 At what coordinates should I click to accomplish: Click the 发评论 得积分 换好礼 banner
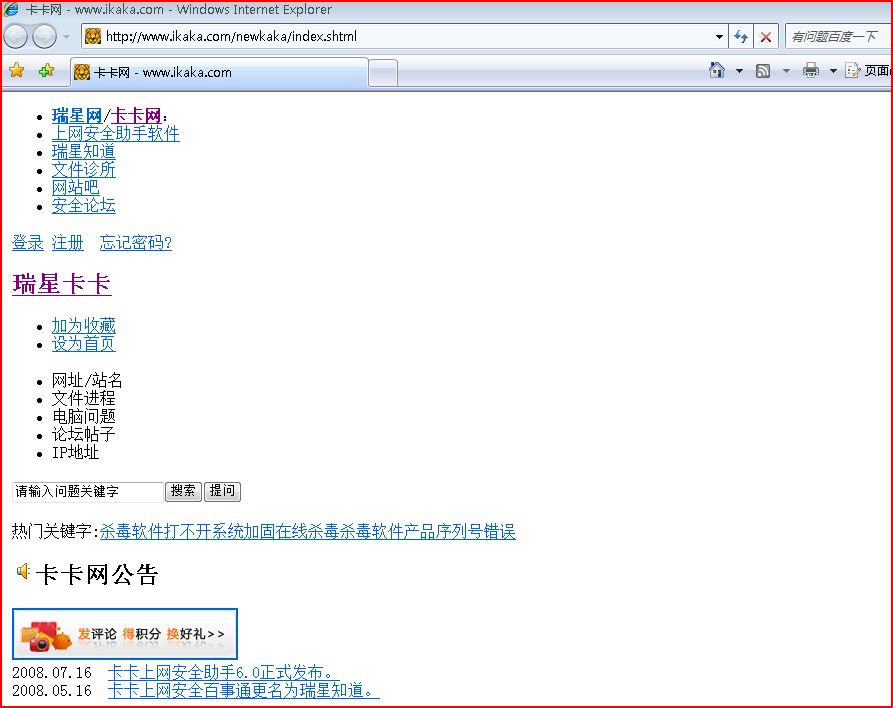pos(125,633)
